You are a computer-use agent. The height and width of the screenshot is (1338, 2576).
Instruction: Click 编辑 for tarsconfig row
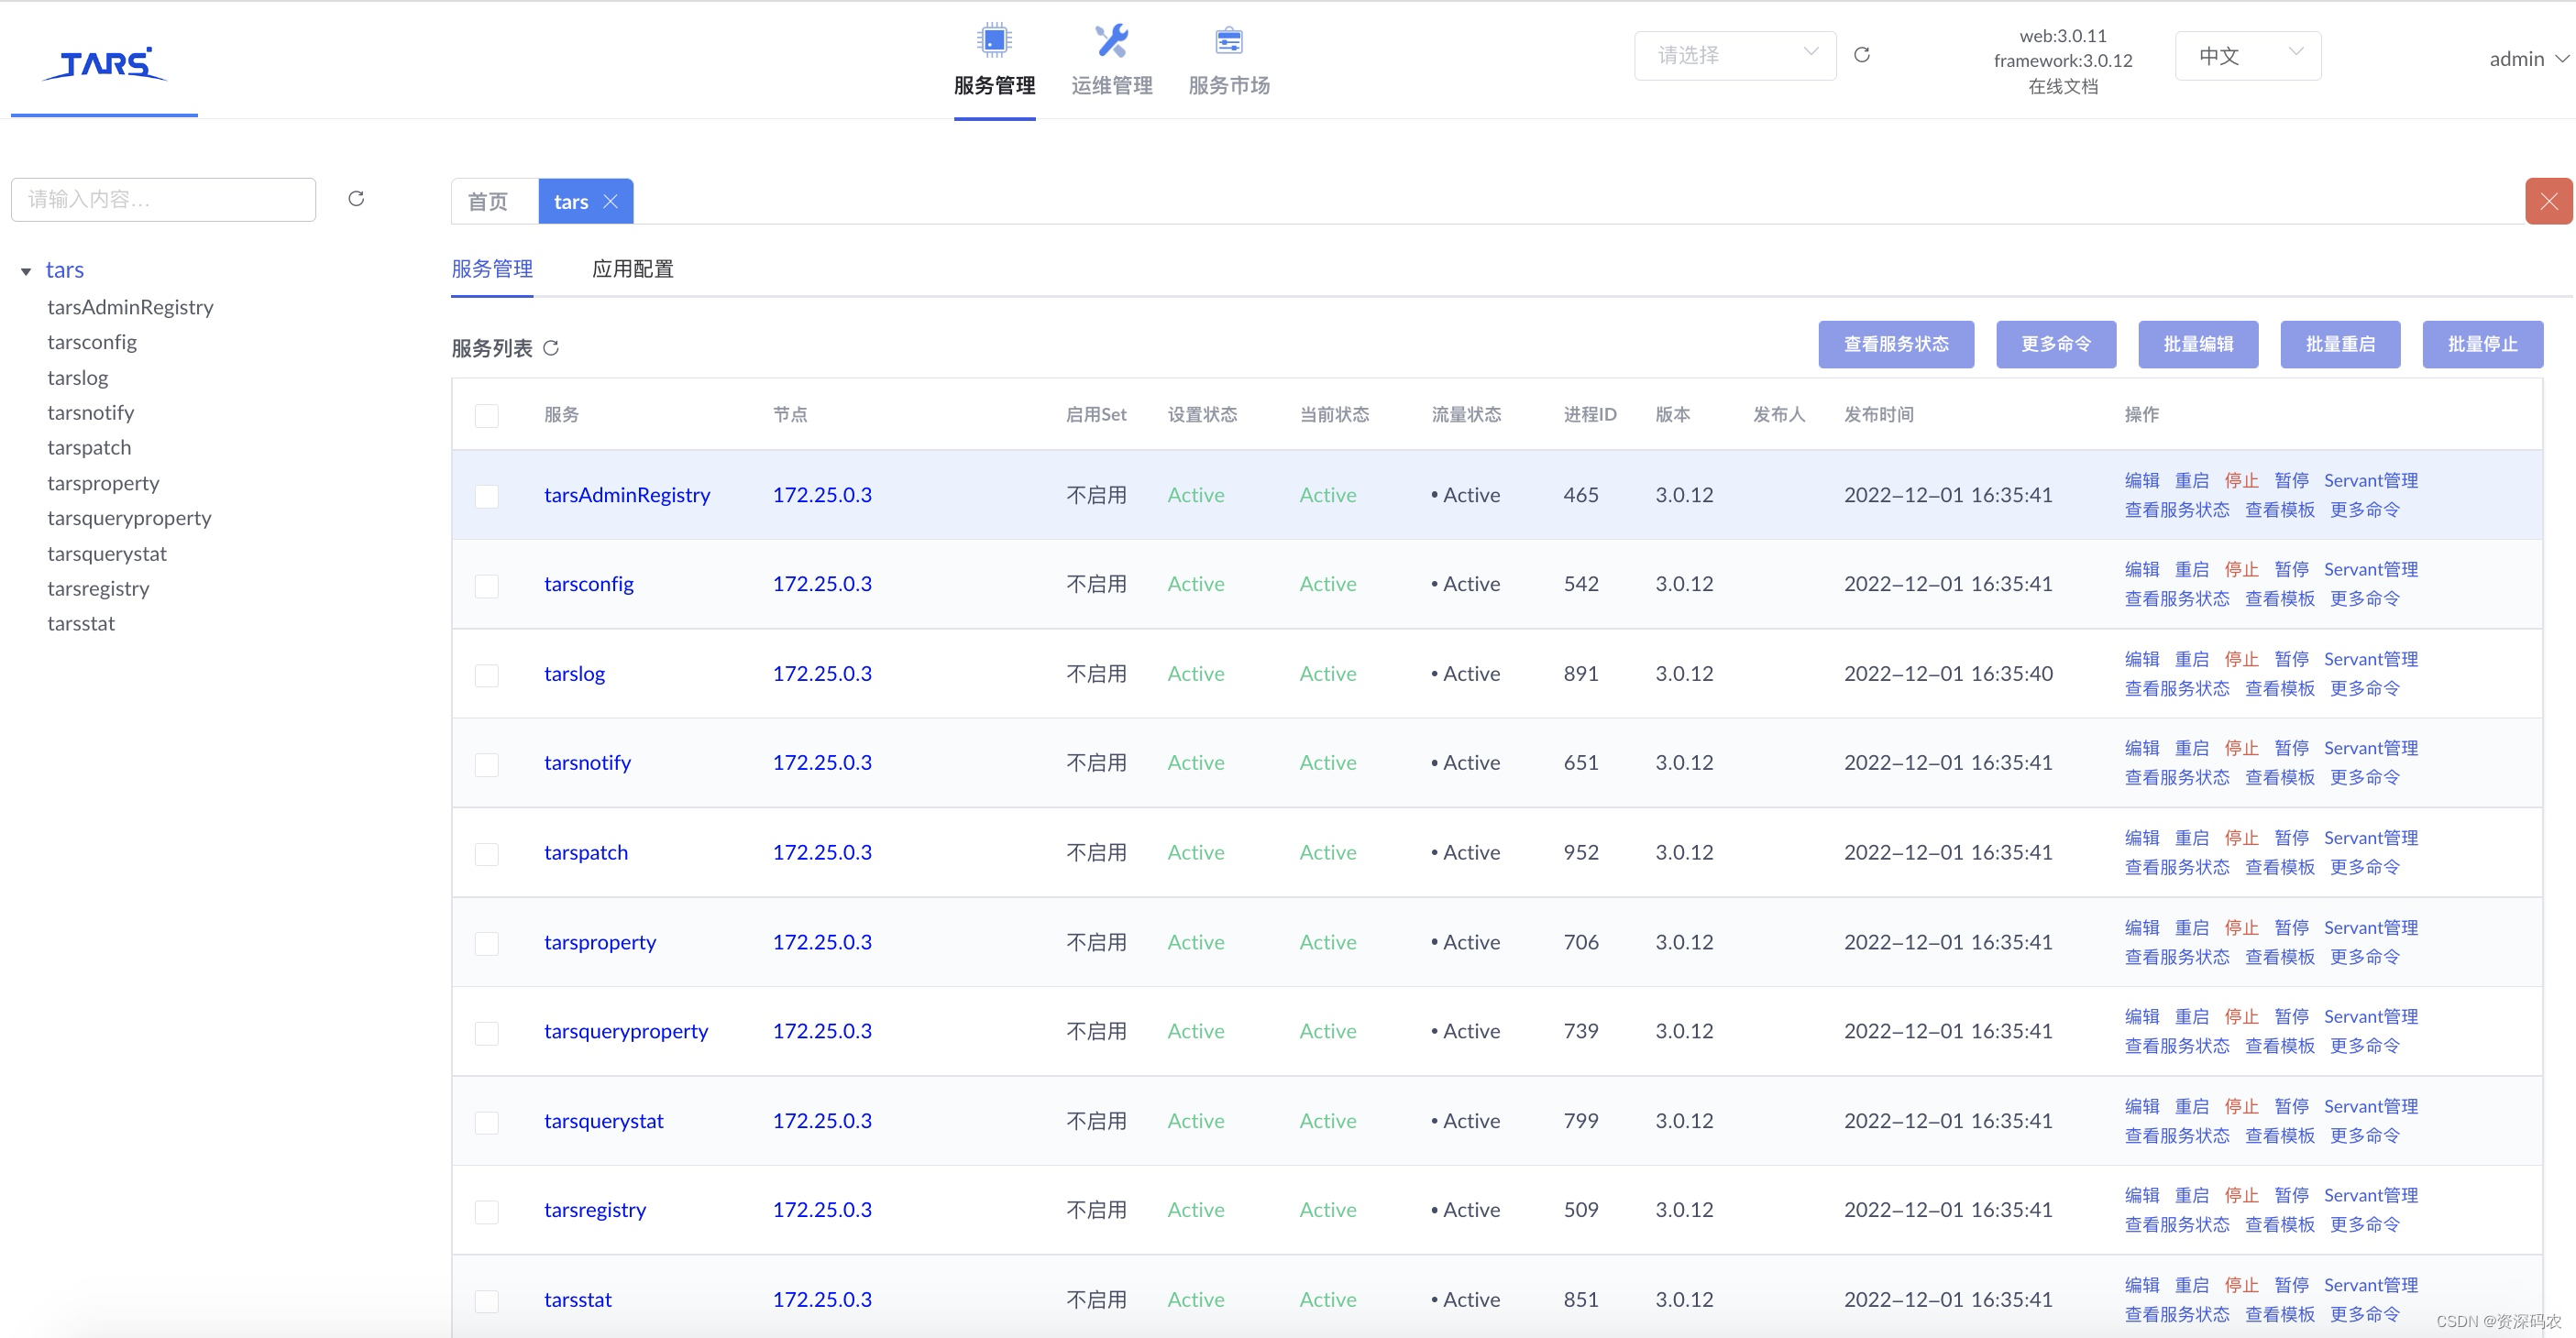pyautogui.click(x=2141, y=569)
